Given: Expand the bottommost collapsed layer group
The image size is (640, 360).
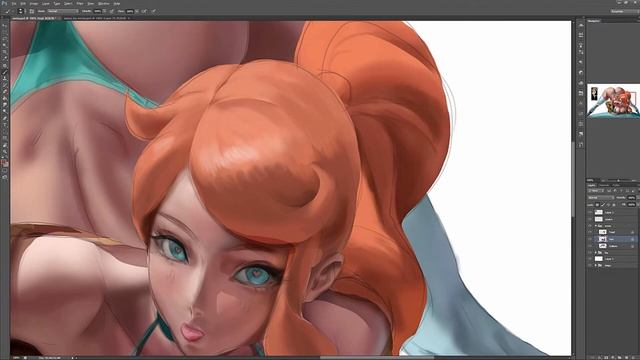Looking at the screenshot, I should tap(596, 265).
